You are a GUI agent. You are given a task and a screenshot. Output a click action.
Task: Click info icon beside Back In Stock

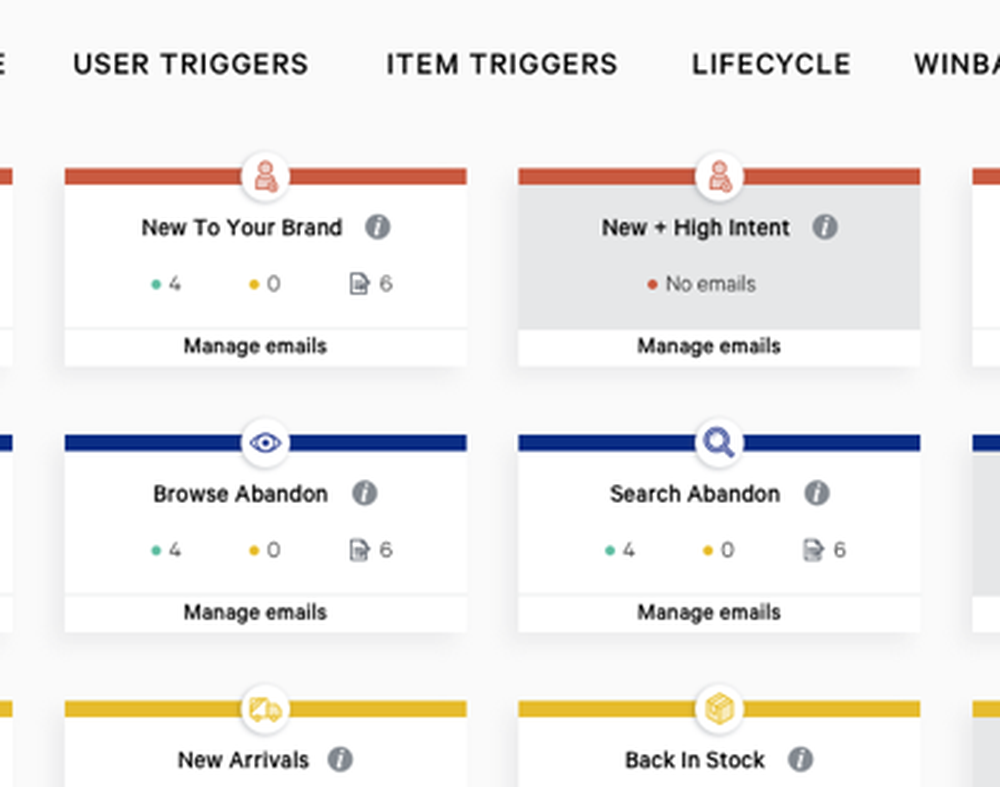click(x=800, y=759)
